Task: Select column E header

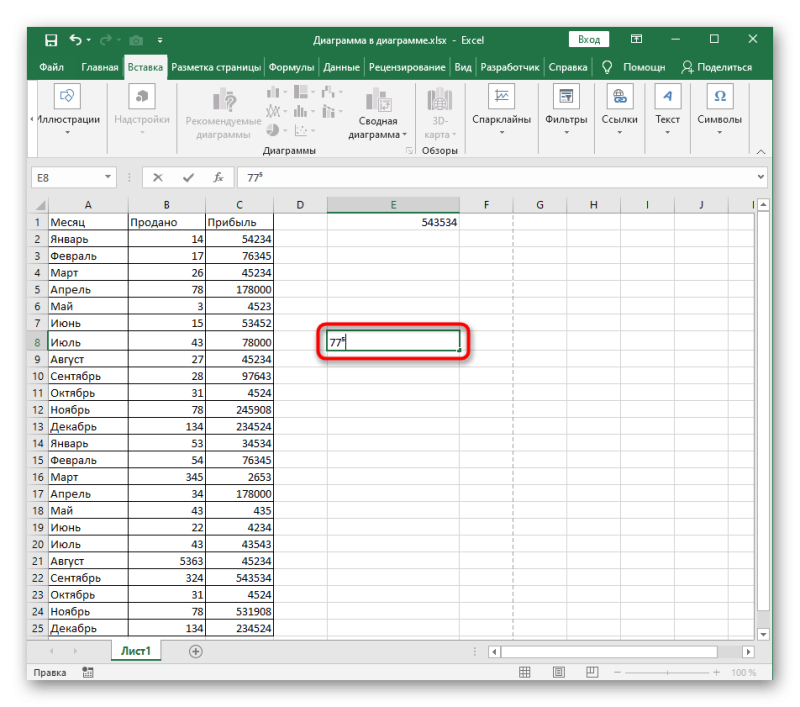Action: coord(393,205)
